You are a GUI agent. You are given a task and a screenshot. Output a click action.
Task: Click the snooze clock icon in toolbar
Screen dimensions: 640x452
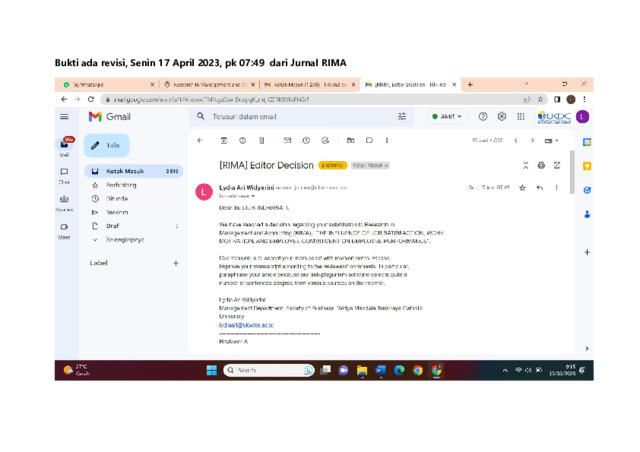pyautogui.click(x=306, y=140)
